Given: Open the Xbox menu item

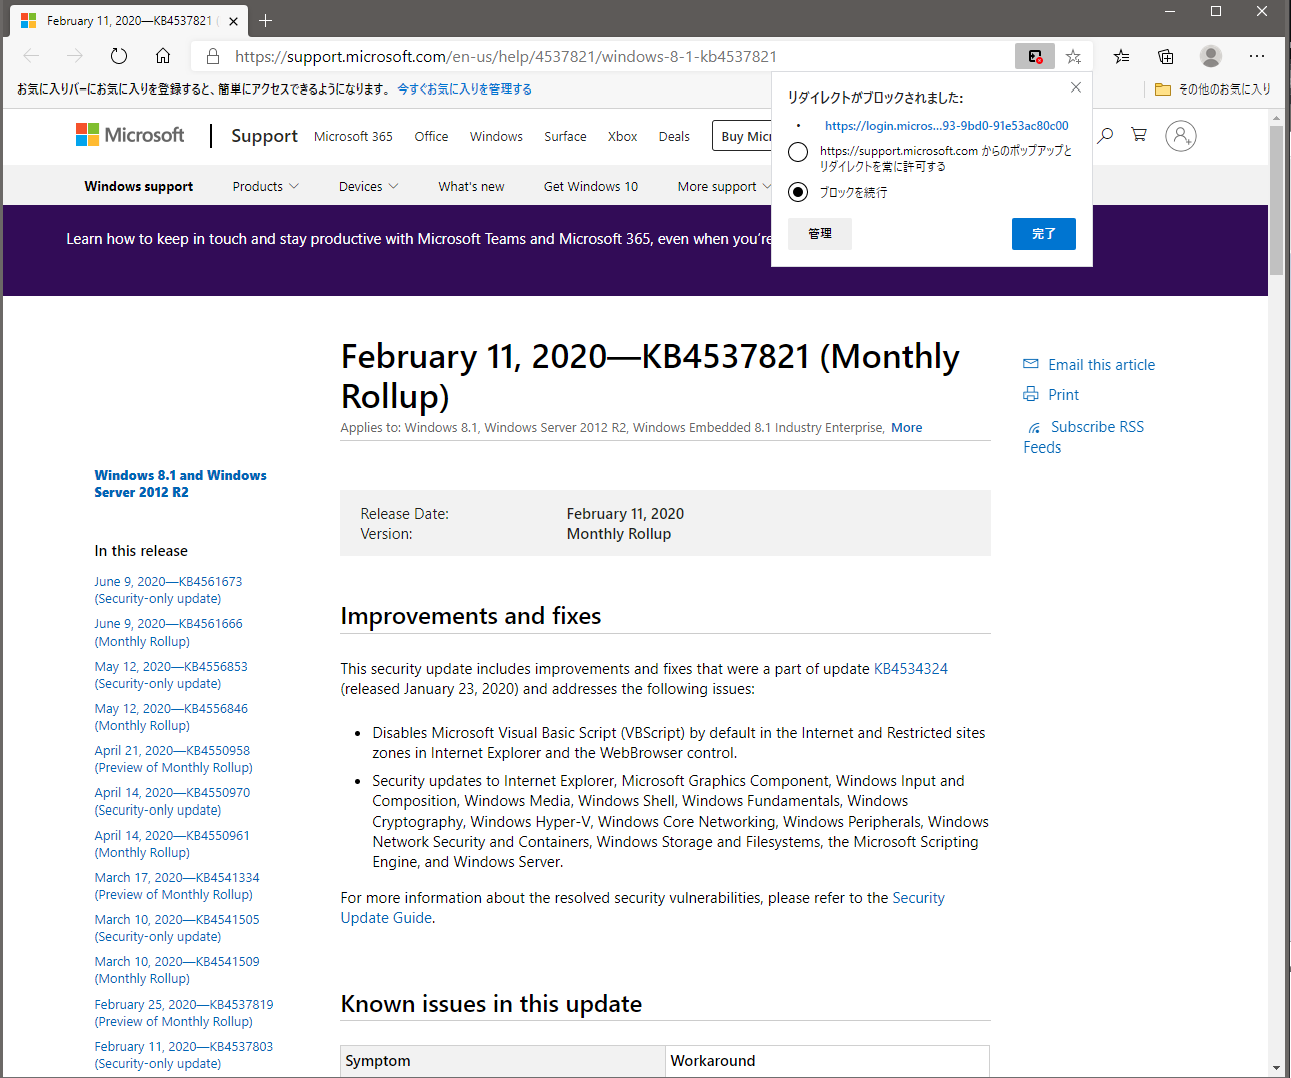Looking at the screenshot, I should 622,136.
